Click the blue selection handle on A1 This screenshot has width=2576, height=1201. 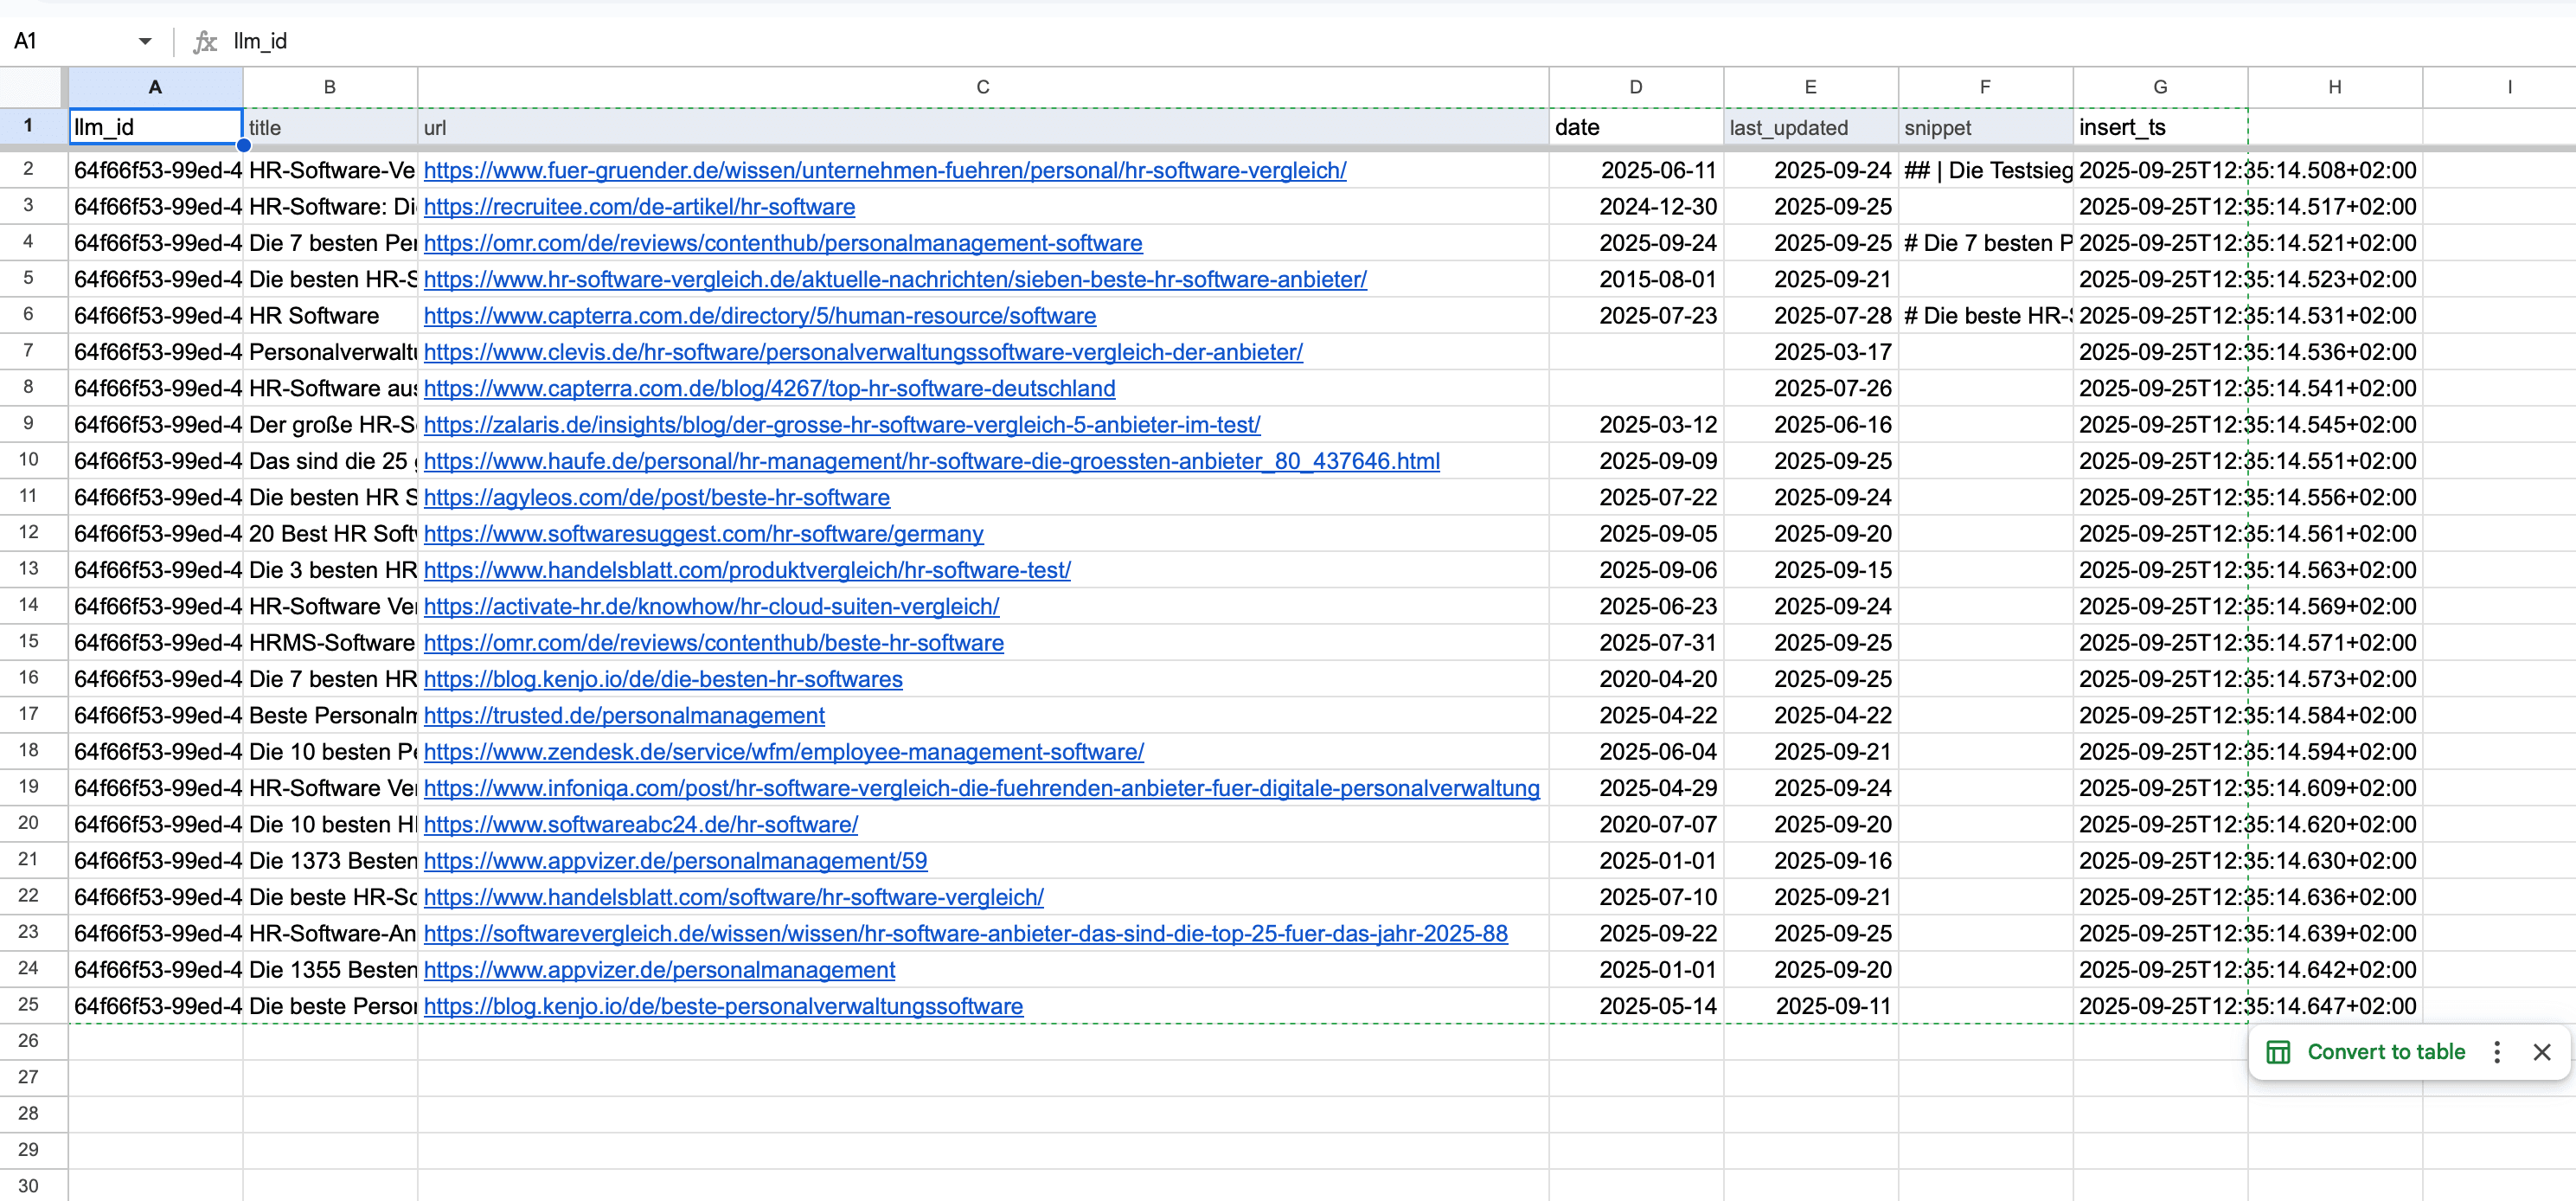(243, 145)
